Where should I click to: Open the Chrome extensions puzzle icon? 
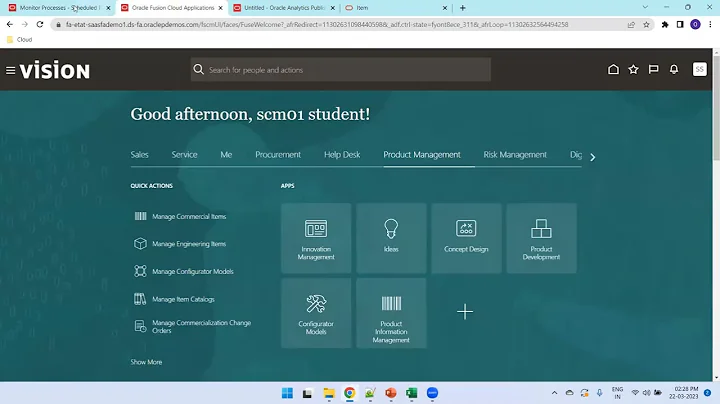coord(665,24)
